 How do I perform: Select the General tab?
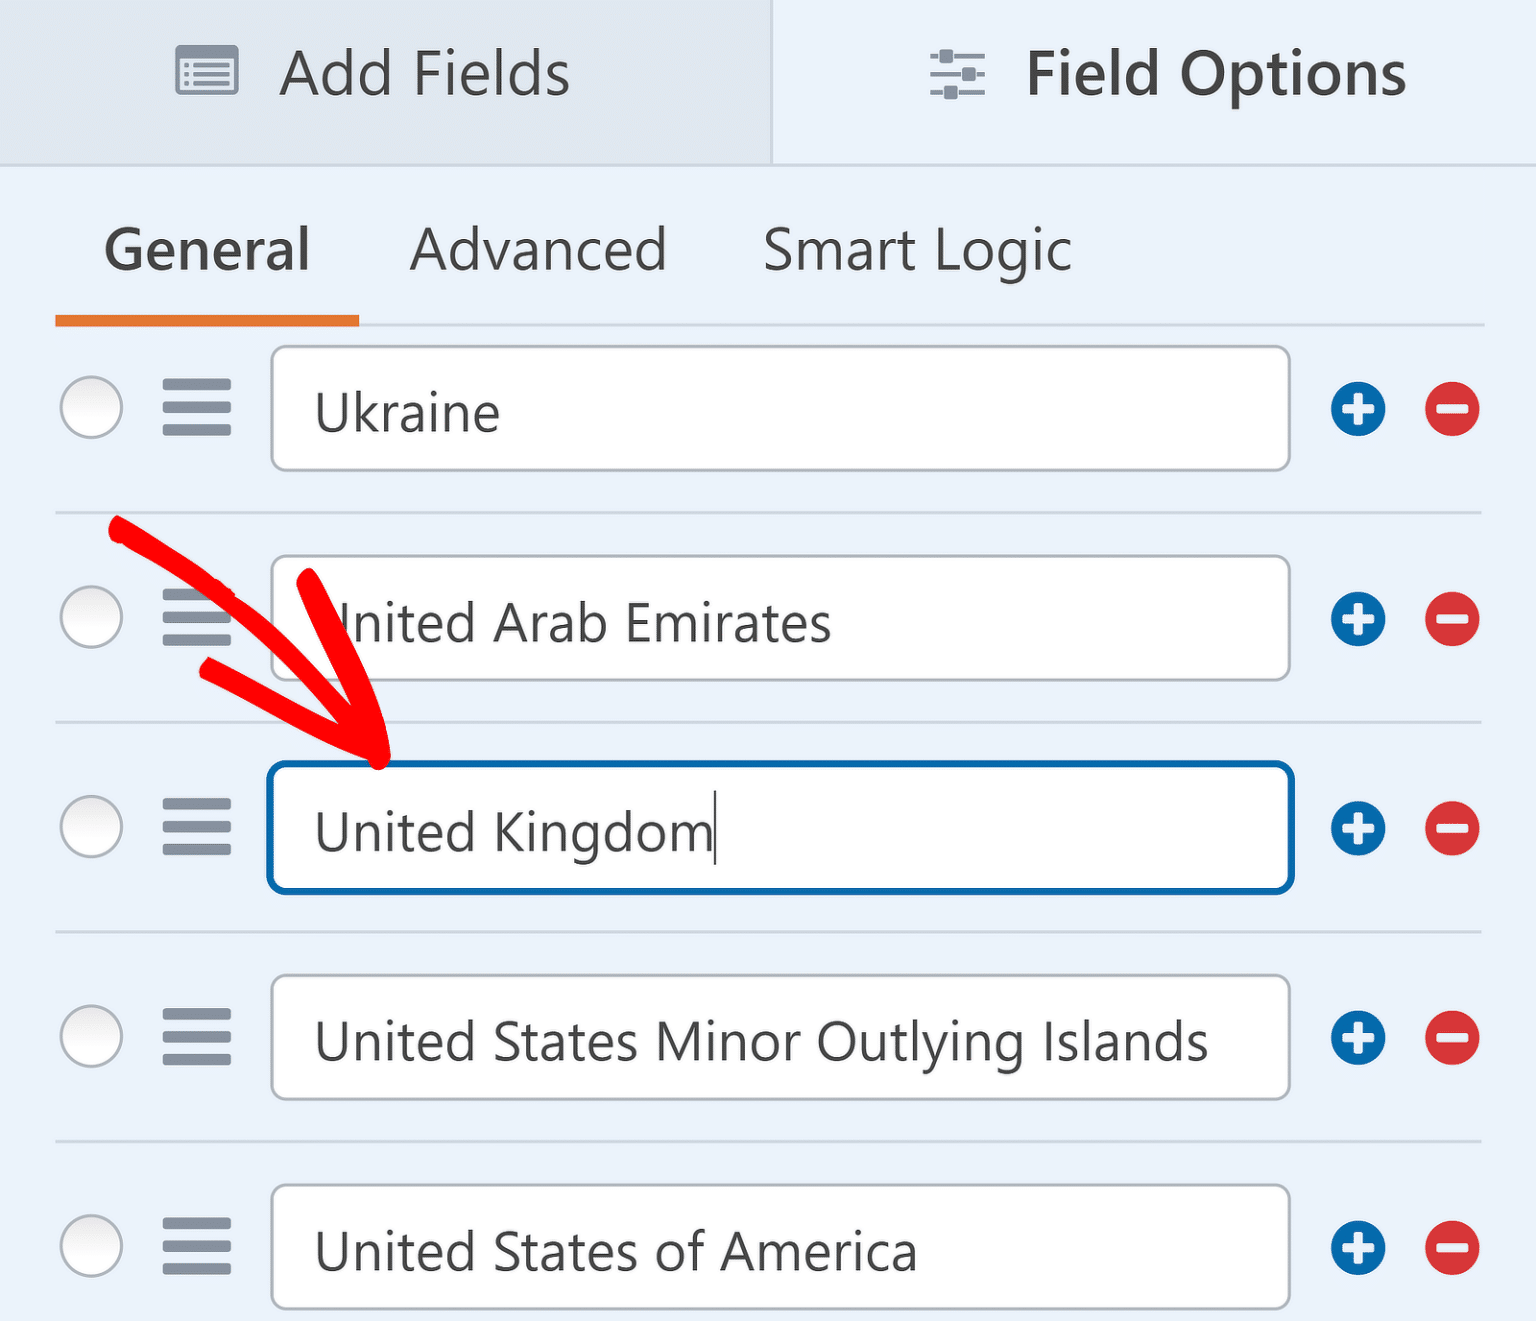pos(206,250)
